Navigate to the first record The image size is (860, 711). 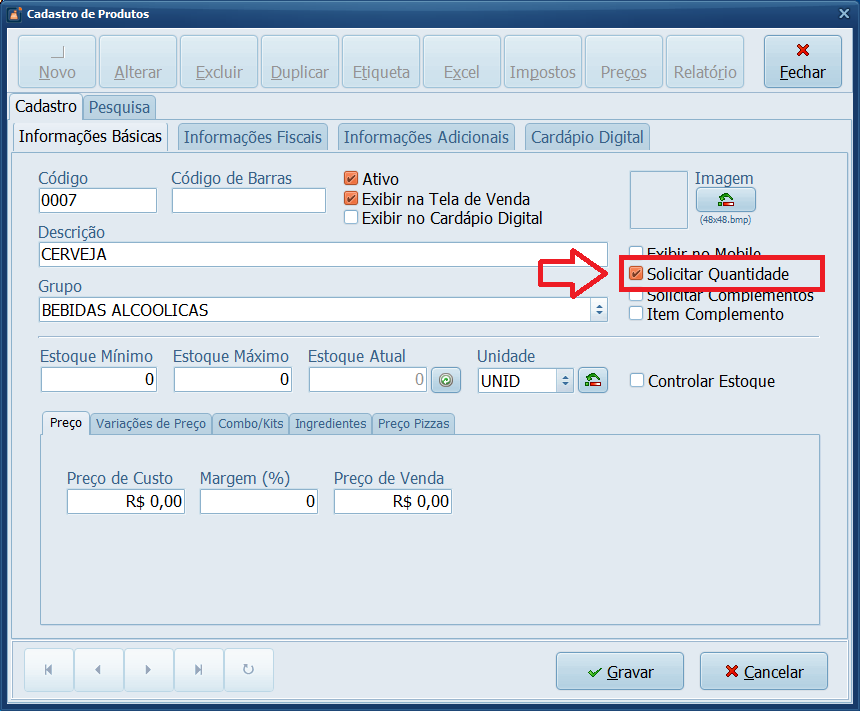coord(48,670)
